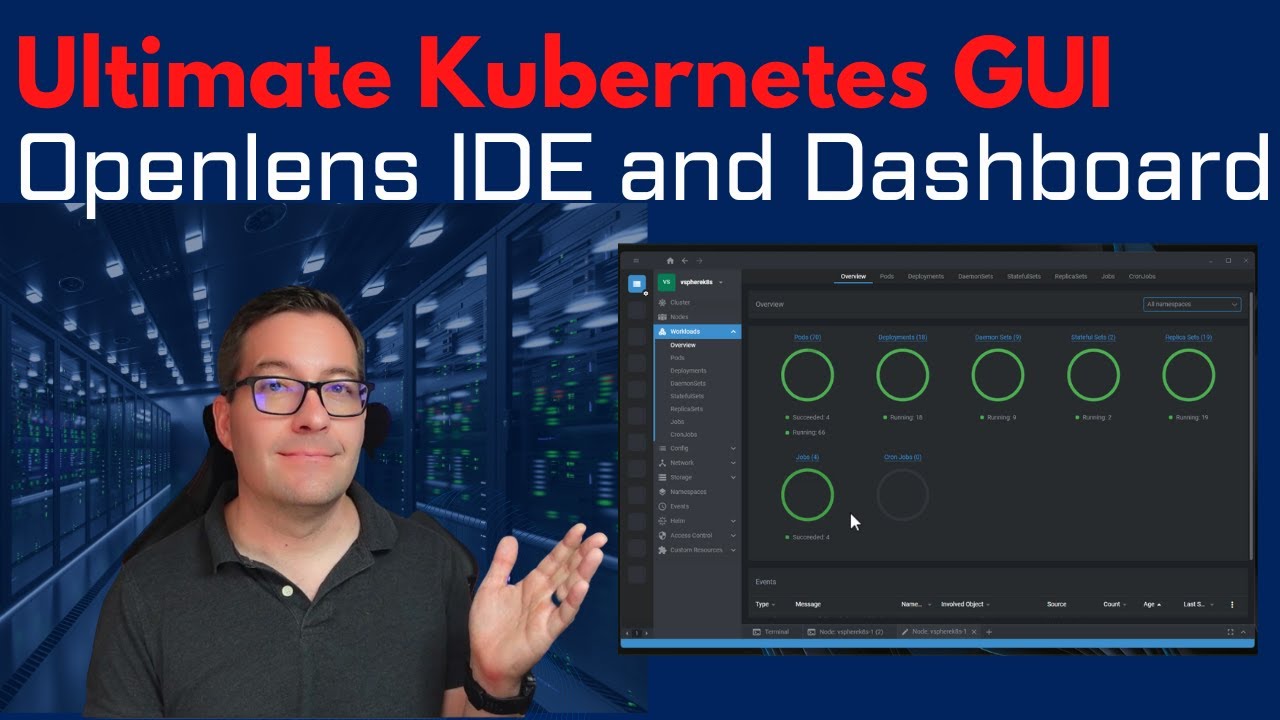
Task: Switch to the Jobs tab
Action: click(x=1108, y=276)
